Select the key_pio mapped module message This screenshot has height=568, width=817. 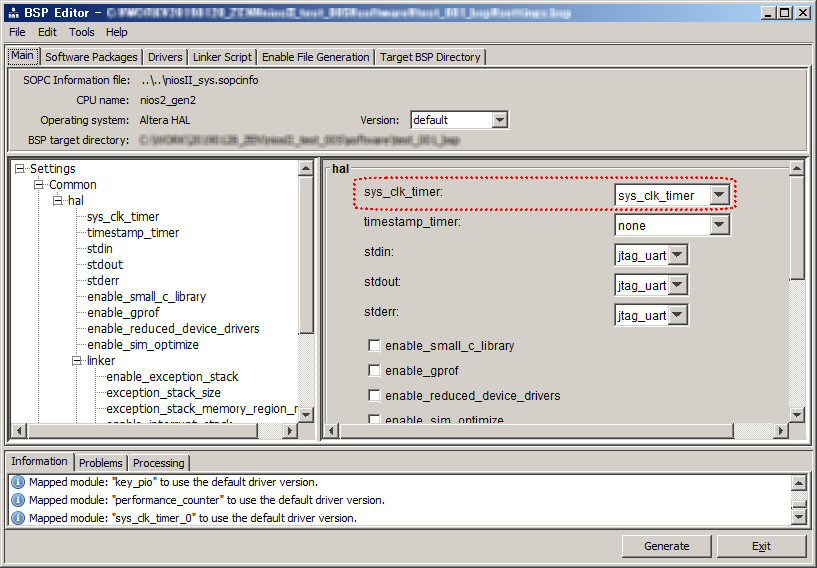click(x=174, y=482)
